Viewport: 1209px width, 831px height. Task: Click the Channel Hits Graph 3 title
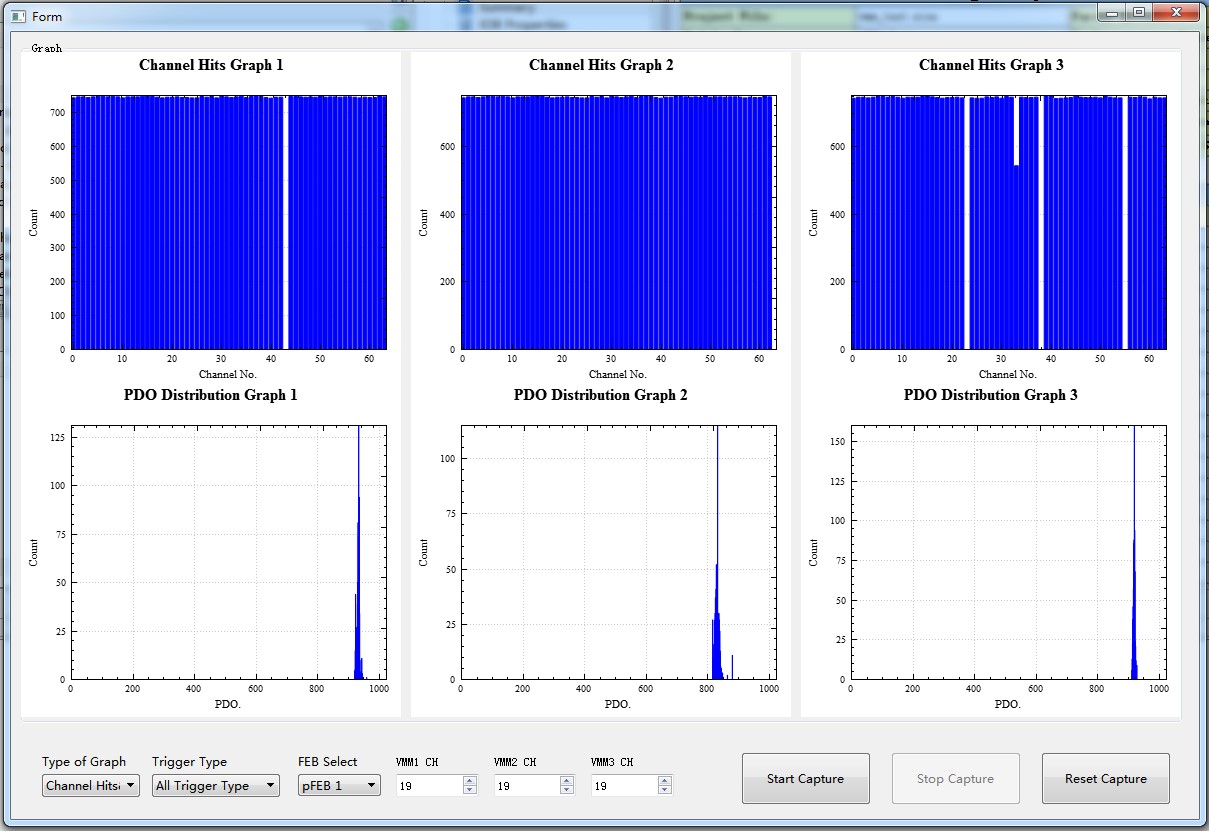tap(991, 65)
